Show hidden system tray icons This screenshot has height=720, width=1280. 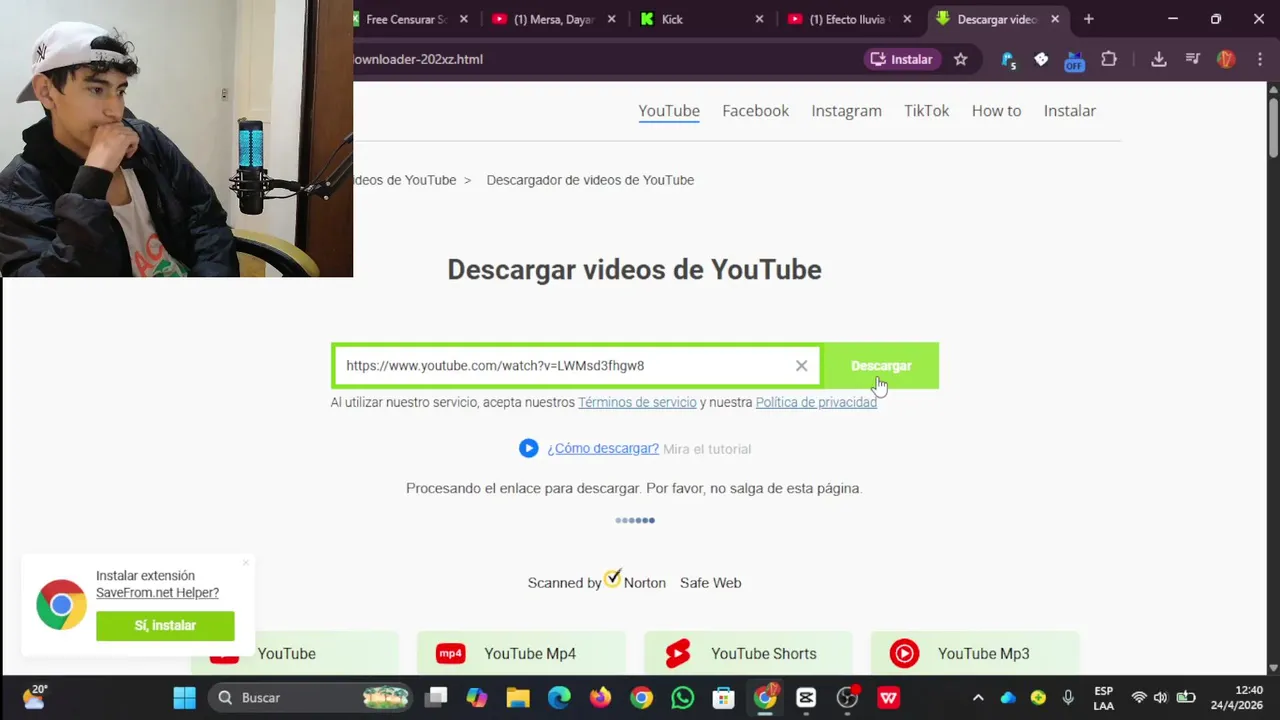click(978, 698)
